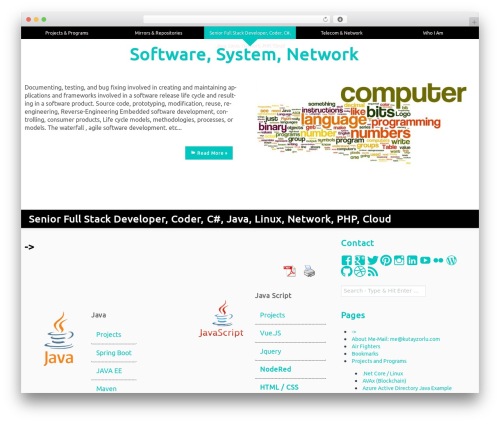This screenshot has width=500, height=423.
Task: Open the WordPress logo icon
Action: [x=451, y=260]
